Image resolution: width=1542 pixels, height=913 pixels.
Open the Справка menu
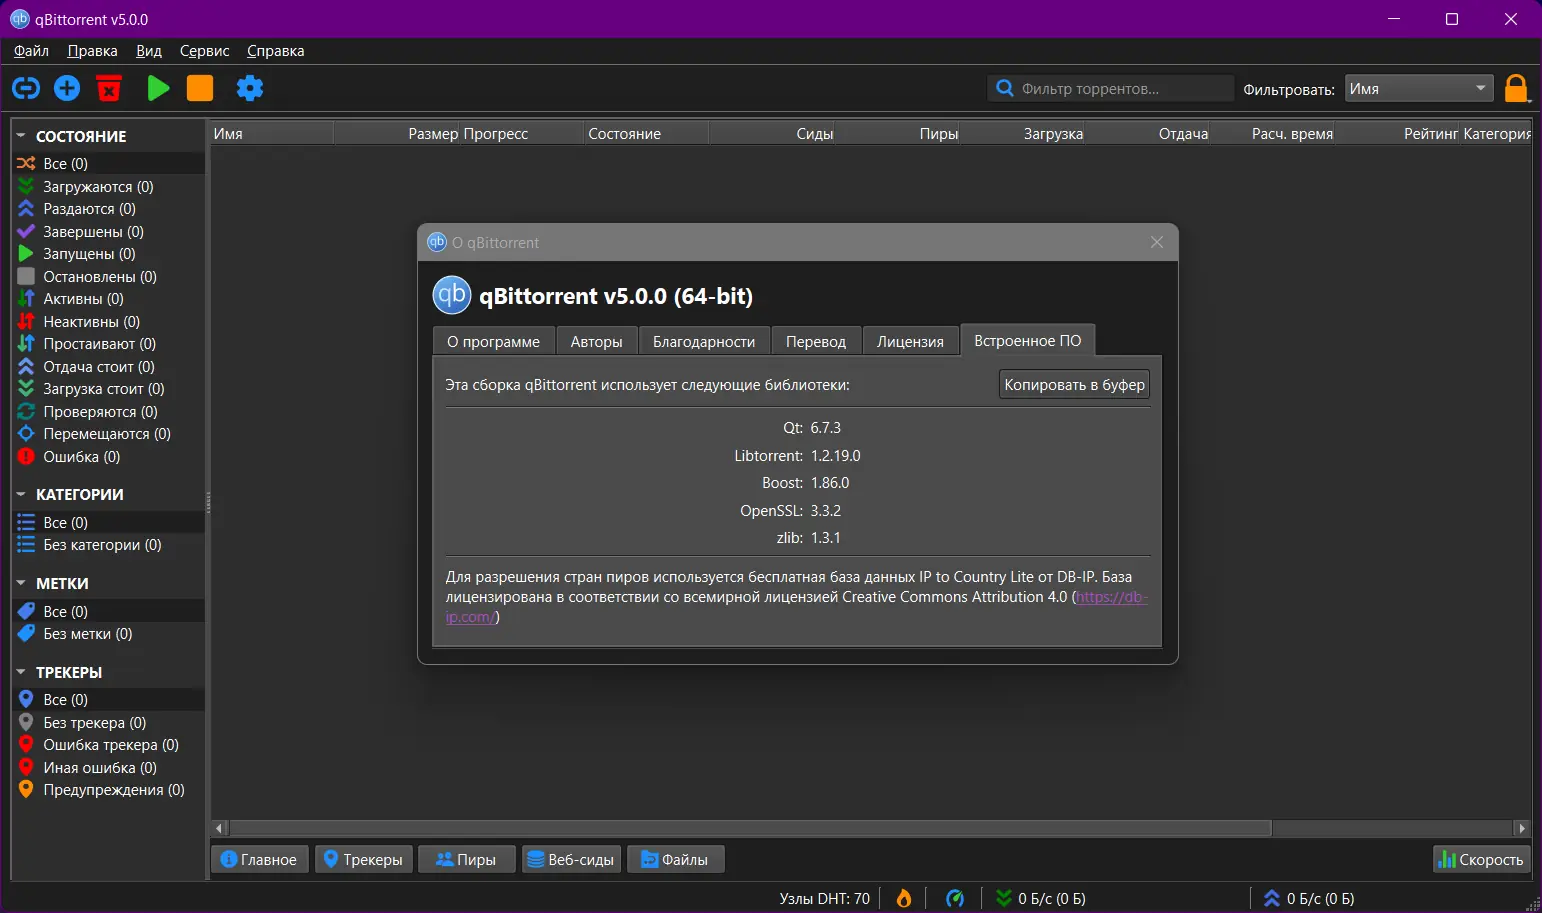click(x=276, y=51)
